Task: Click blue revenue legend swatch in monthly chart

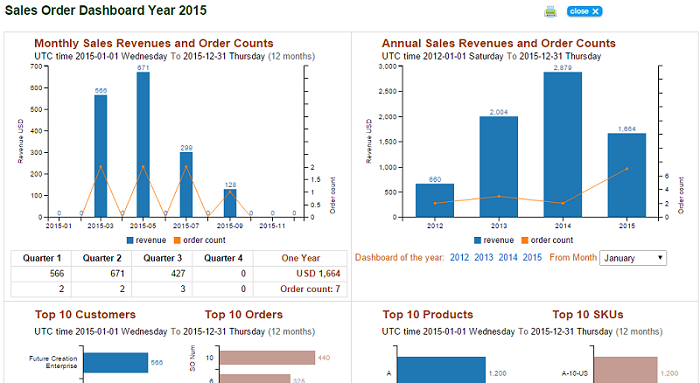Action: [x=130, y=241]
